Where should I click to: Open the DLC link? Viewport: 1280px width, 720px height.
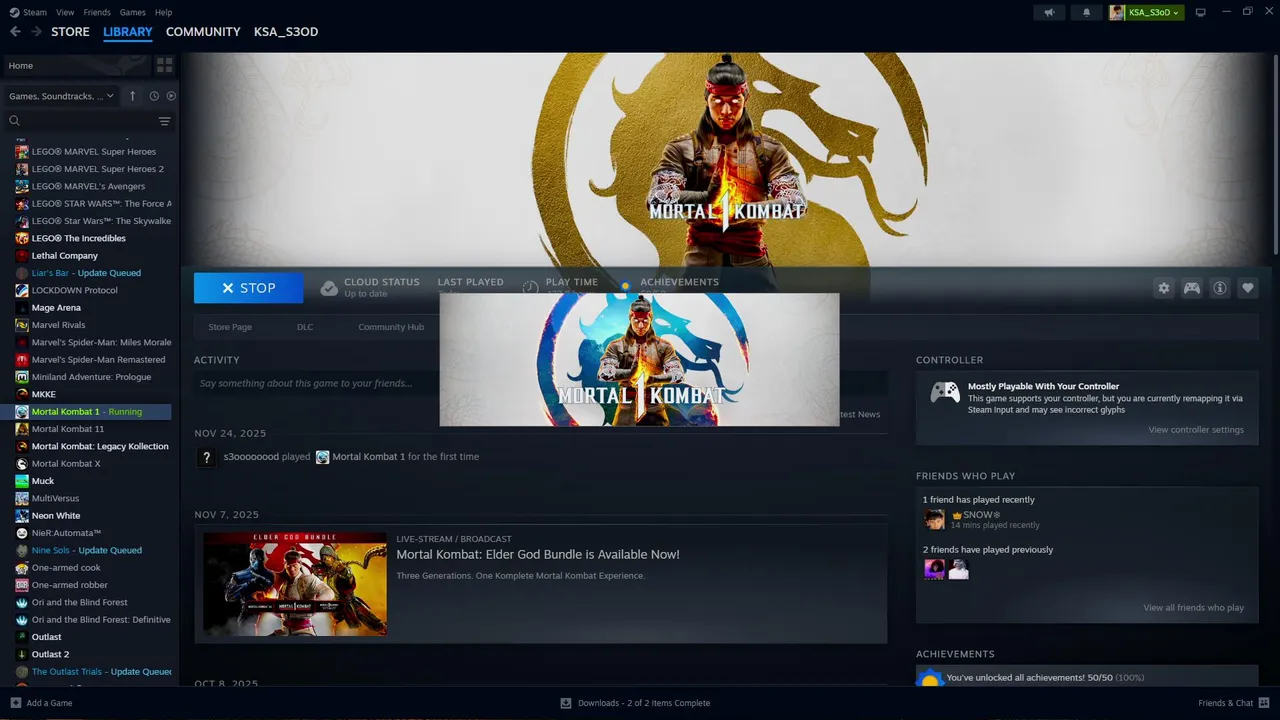[305, 327]
